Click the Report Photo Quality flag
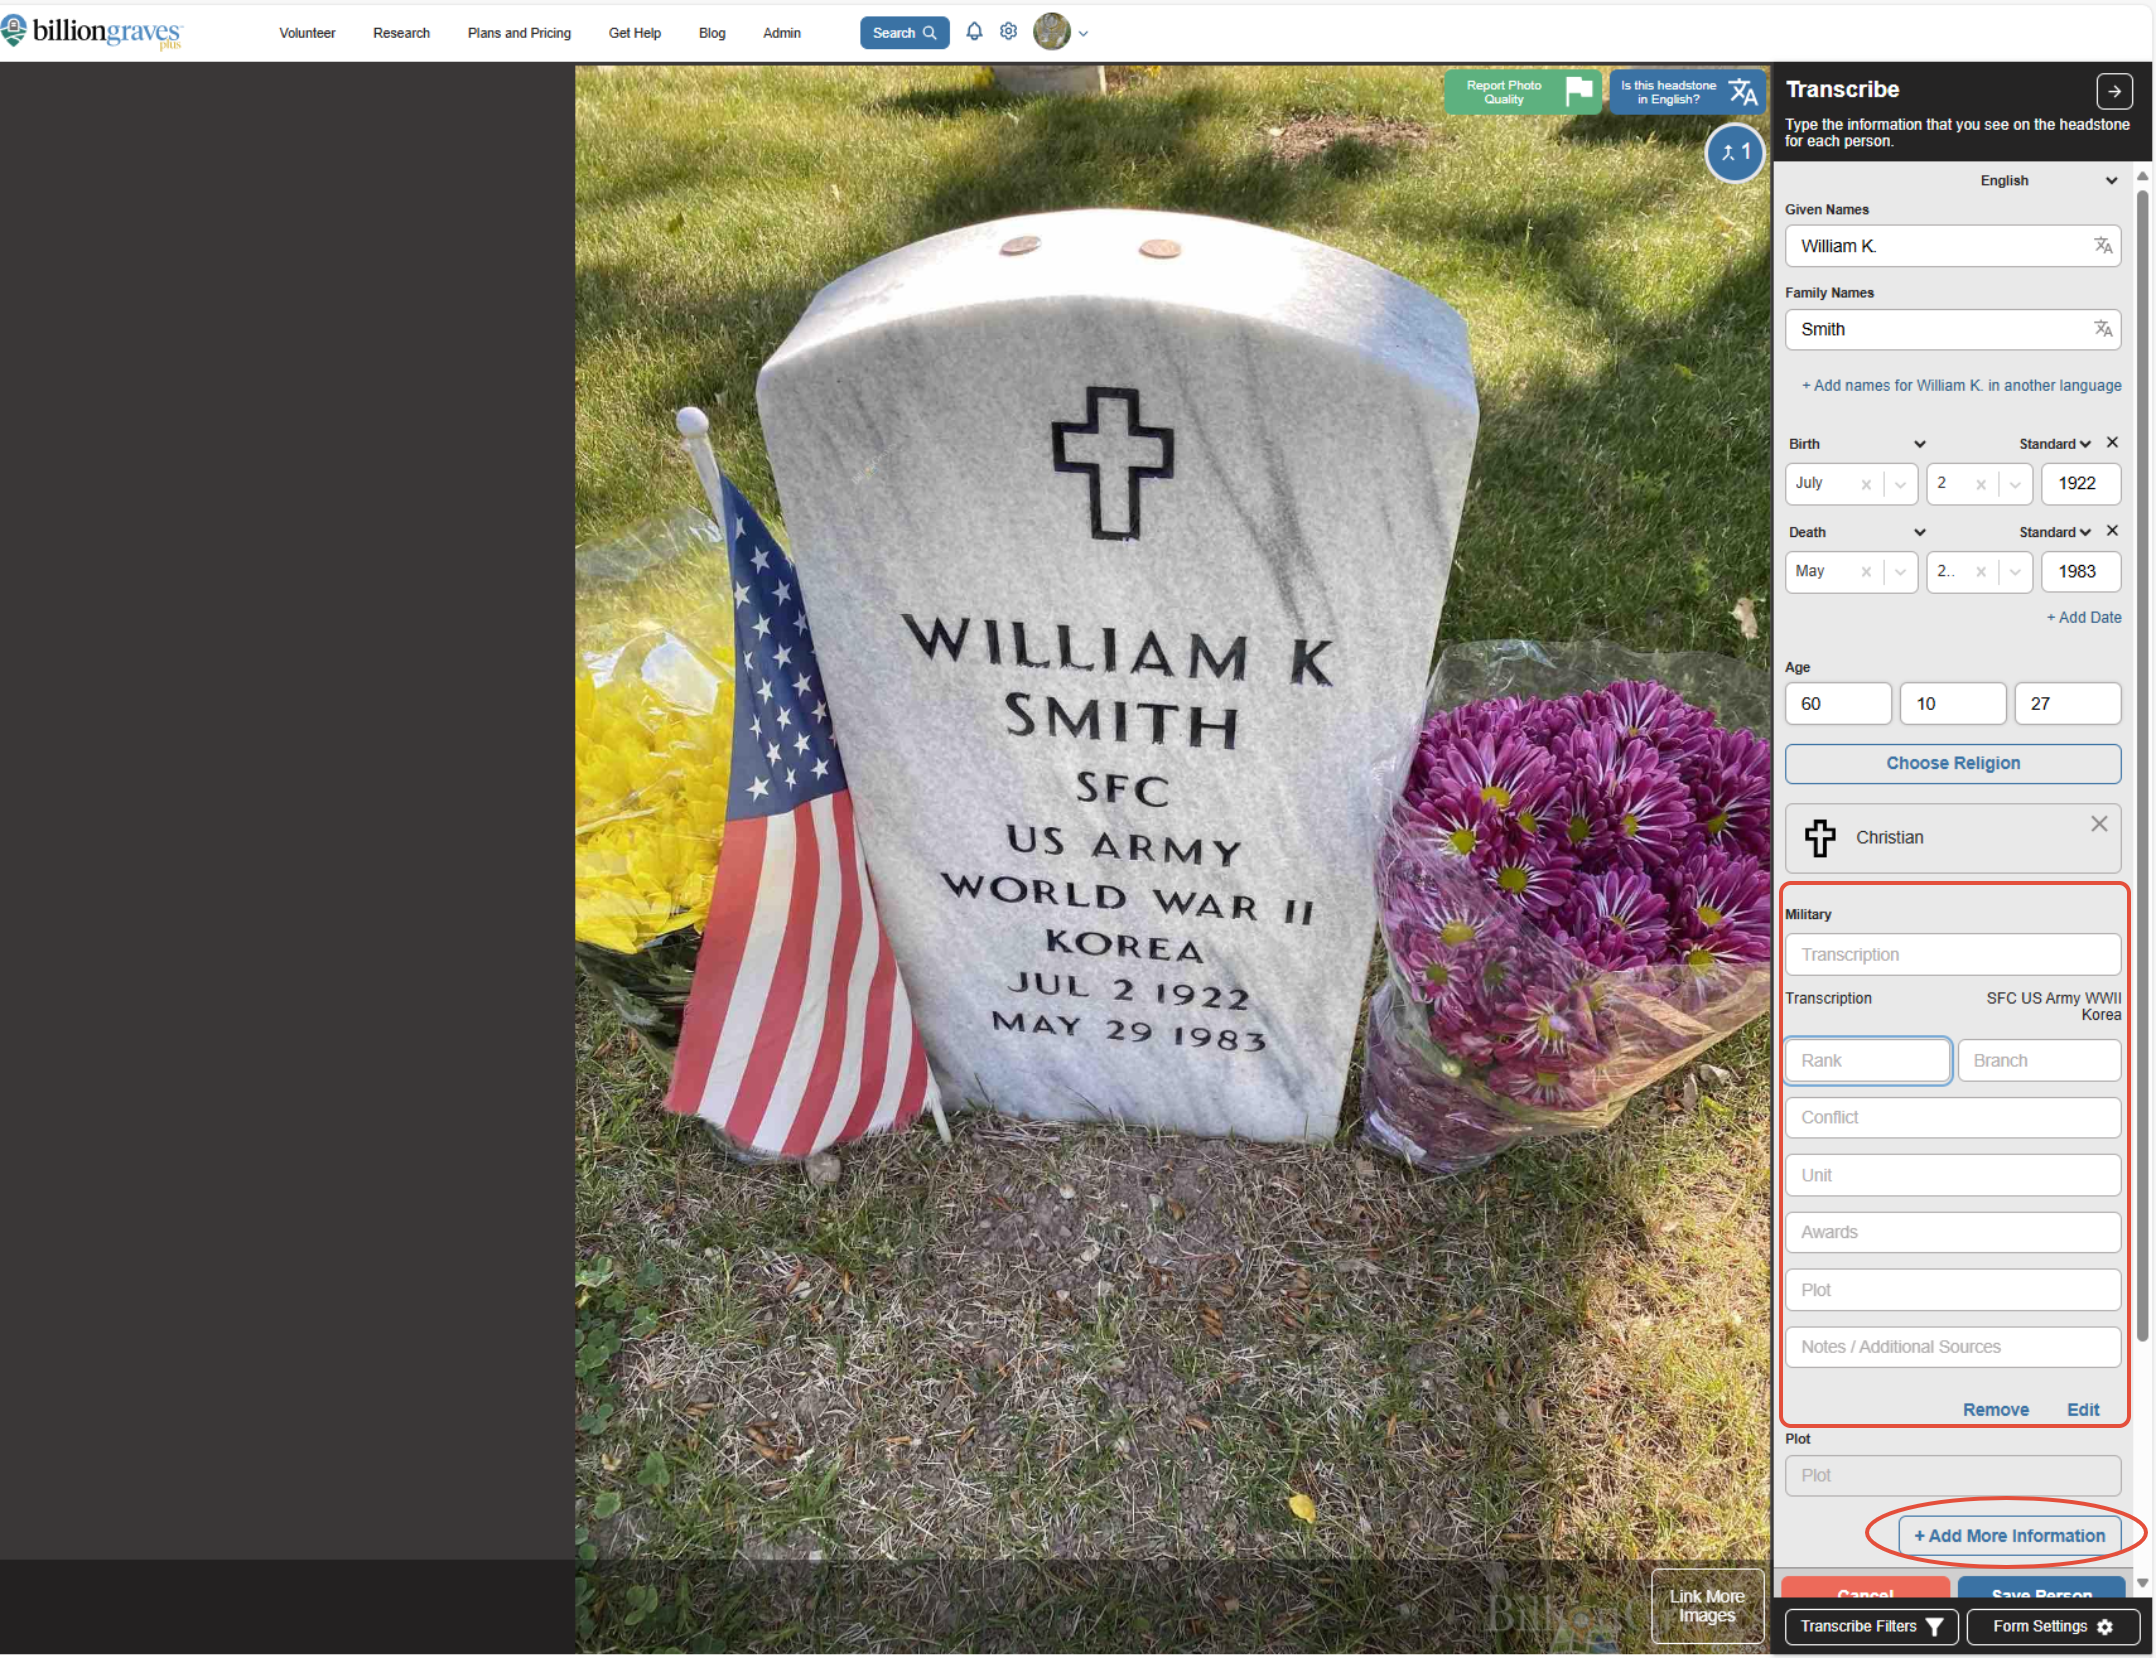The image size is (2156, 1658). [x=1578, y=92]
